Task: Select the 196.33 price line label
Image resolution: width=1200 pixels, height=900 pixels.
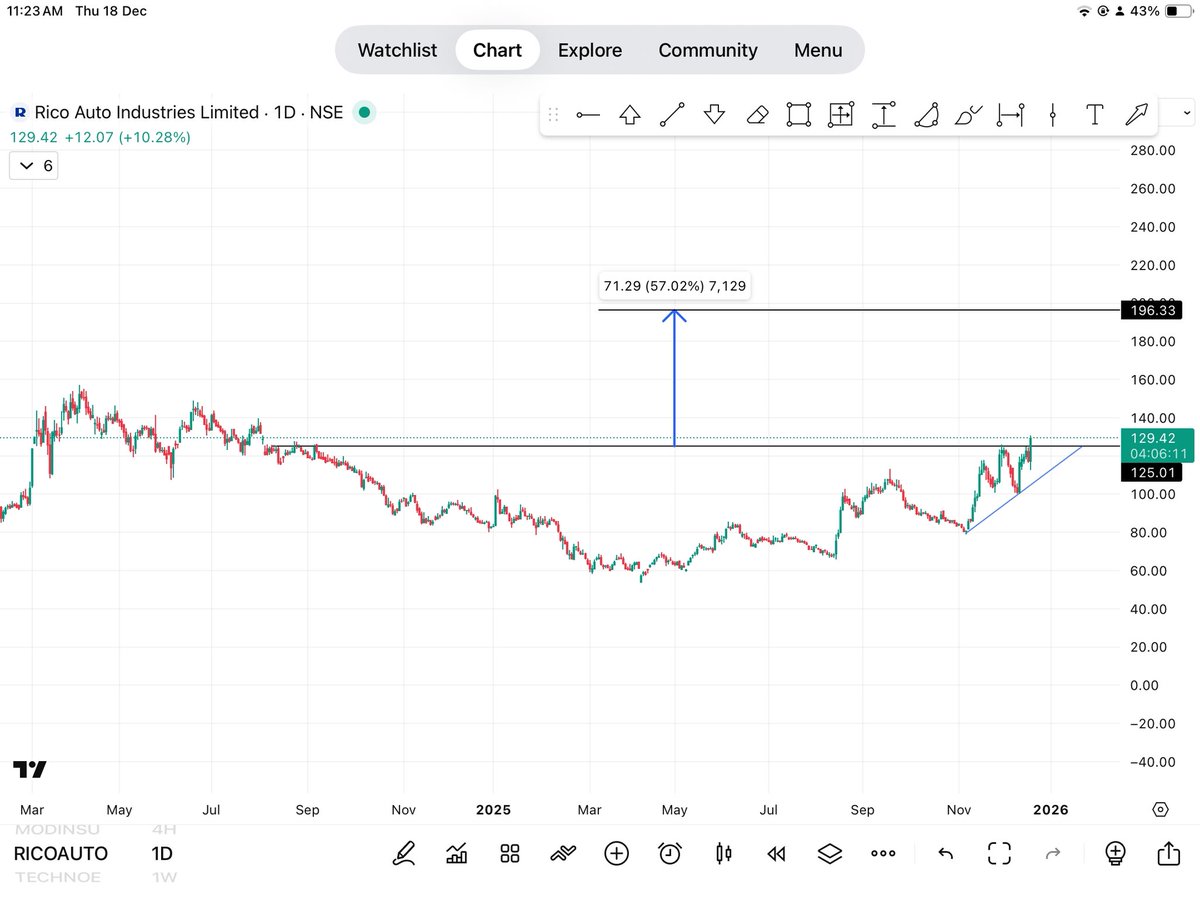Action: coord(1153,311)
